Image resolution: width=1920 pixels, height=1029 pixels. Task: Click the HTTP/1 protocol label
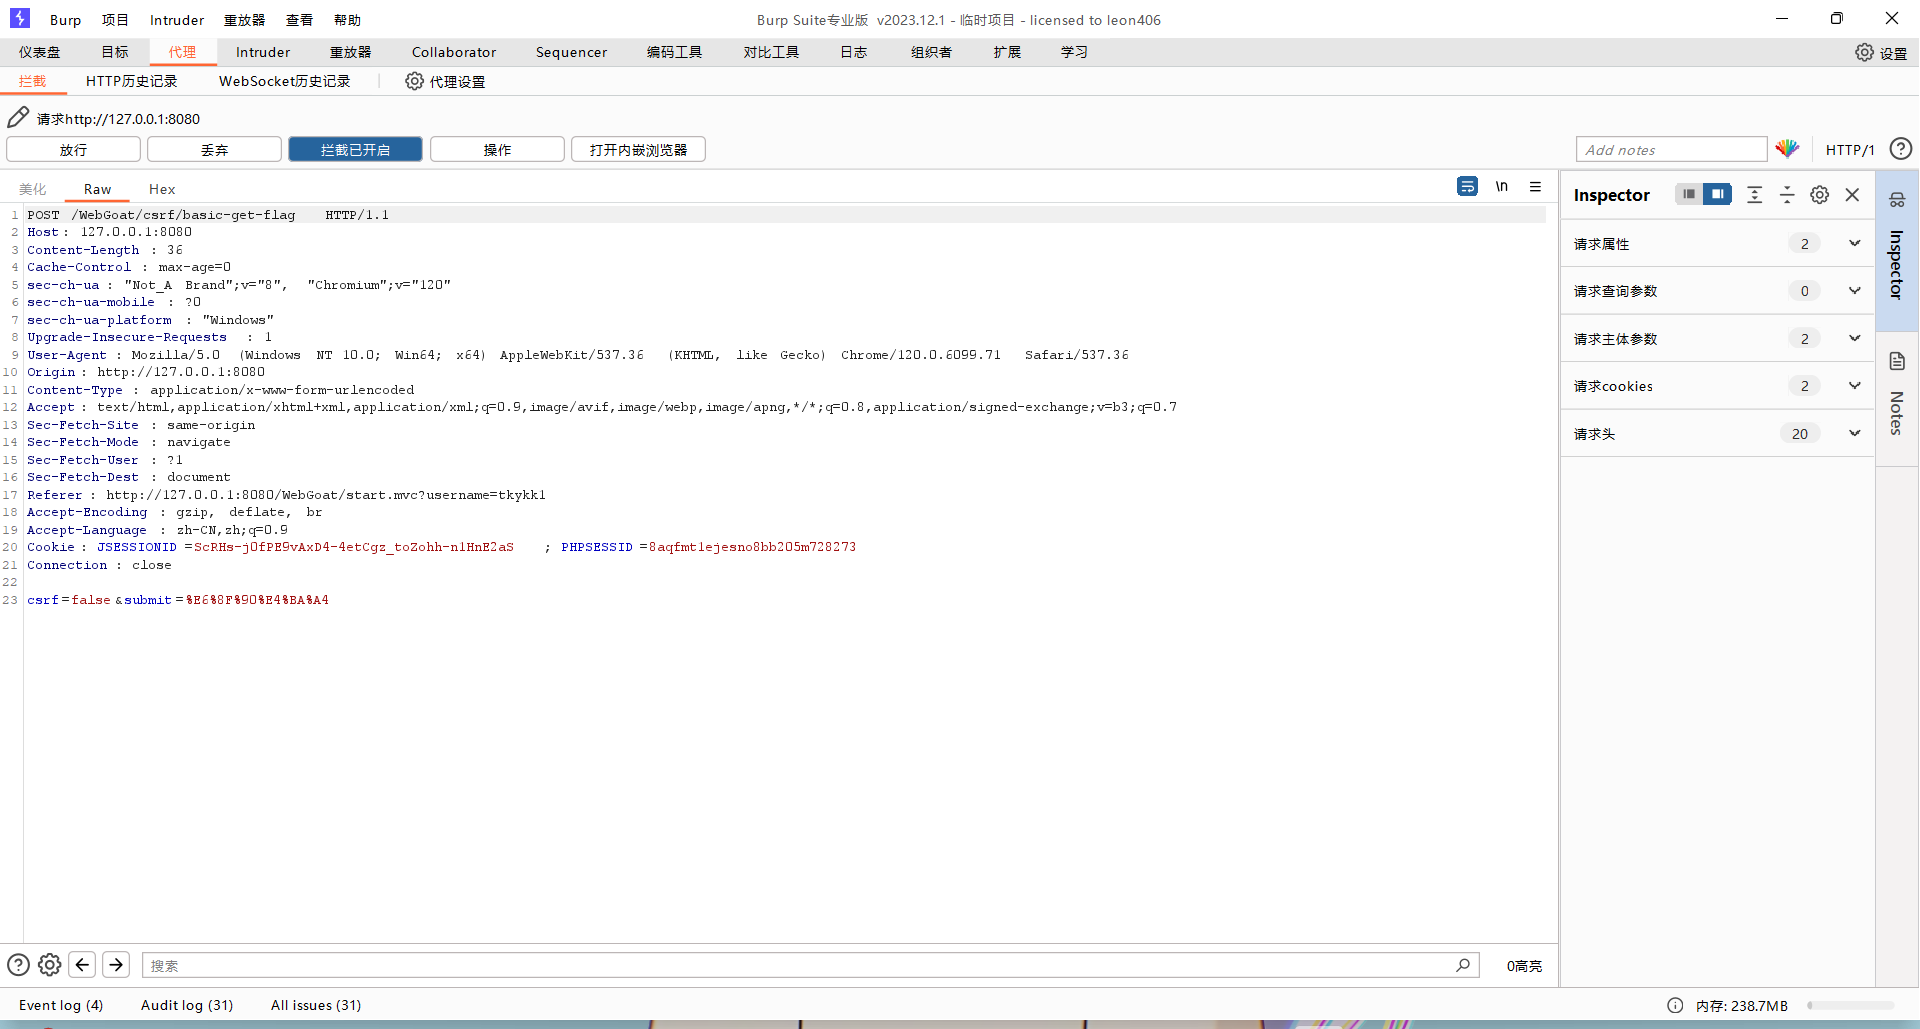click(x=1849, y=150)
